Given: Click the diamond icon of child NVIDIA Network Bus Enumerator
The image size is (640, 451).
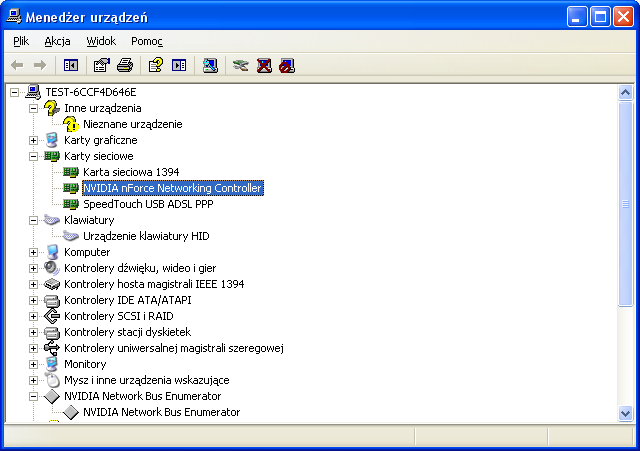Looking at the screenshot, I should point(71,412).
